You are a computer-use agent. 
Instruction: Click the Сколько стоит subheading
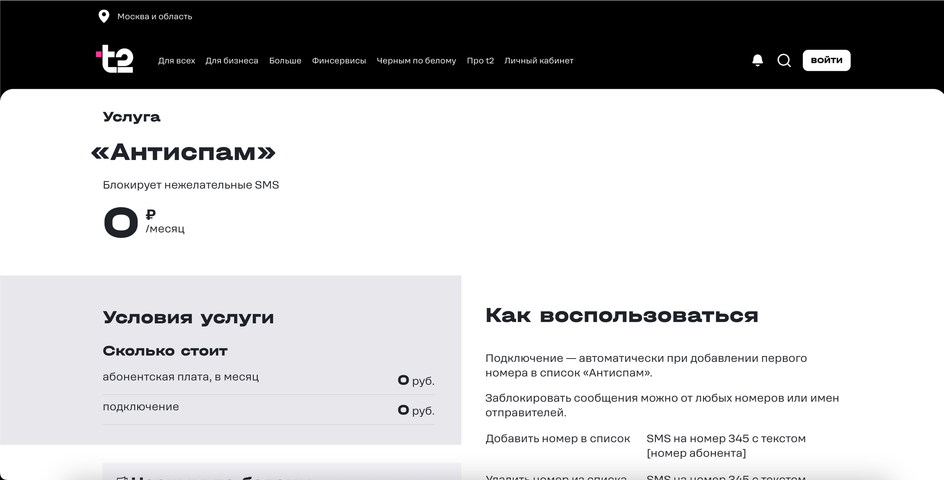[165, 351]
